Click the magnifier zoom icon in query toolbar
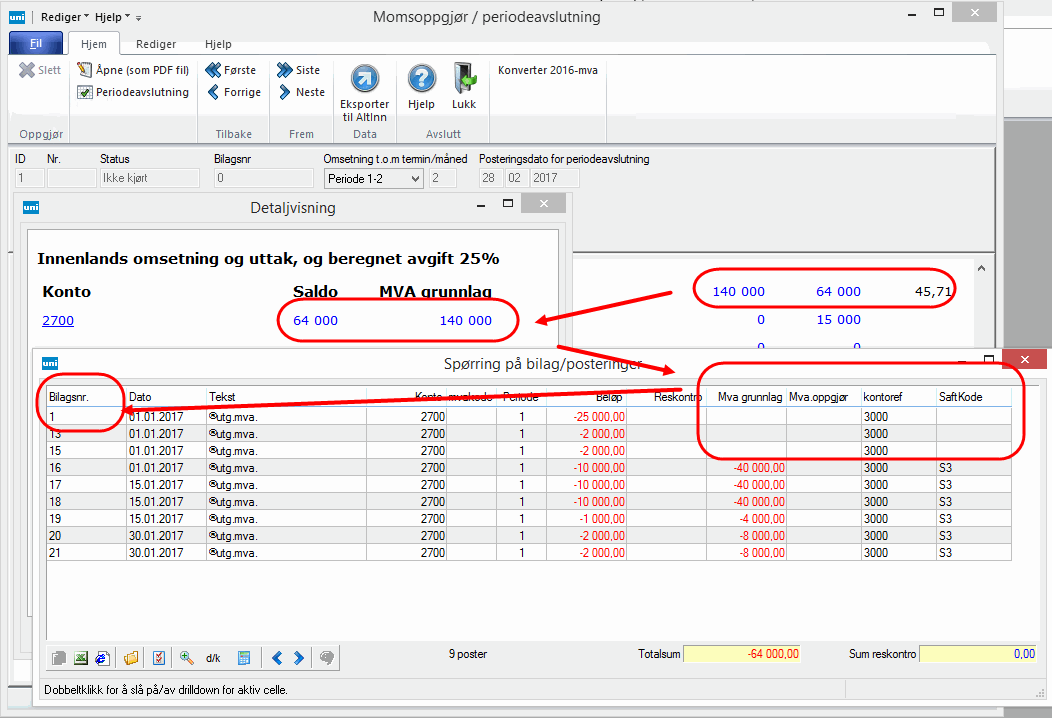Viewport: 1052px width, 718px height. coord(187,658)
